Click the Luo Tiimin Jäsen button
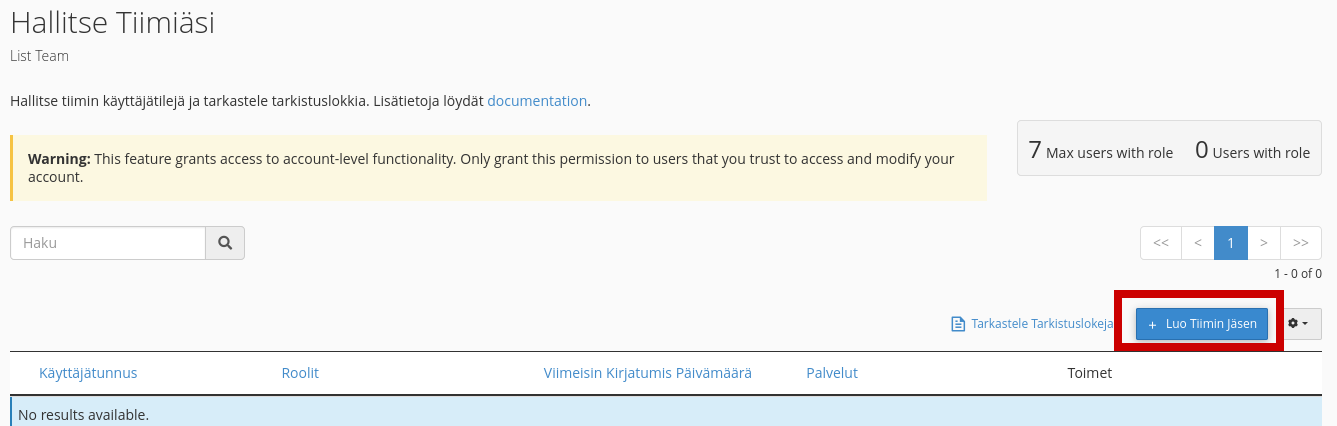1337x426 pixels. click(x=1202, y=324)
